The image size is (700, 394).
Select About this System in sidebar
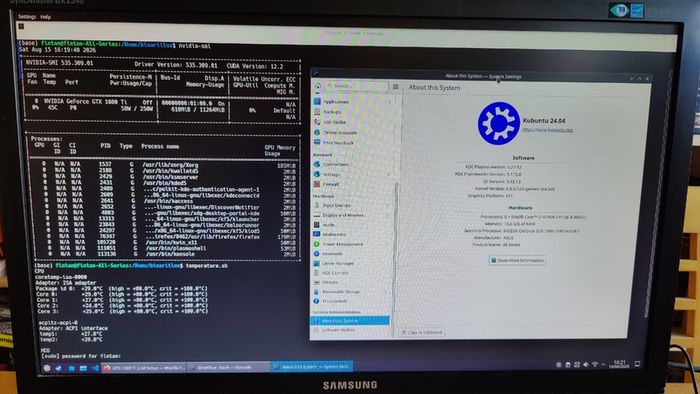click(350, 321)
